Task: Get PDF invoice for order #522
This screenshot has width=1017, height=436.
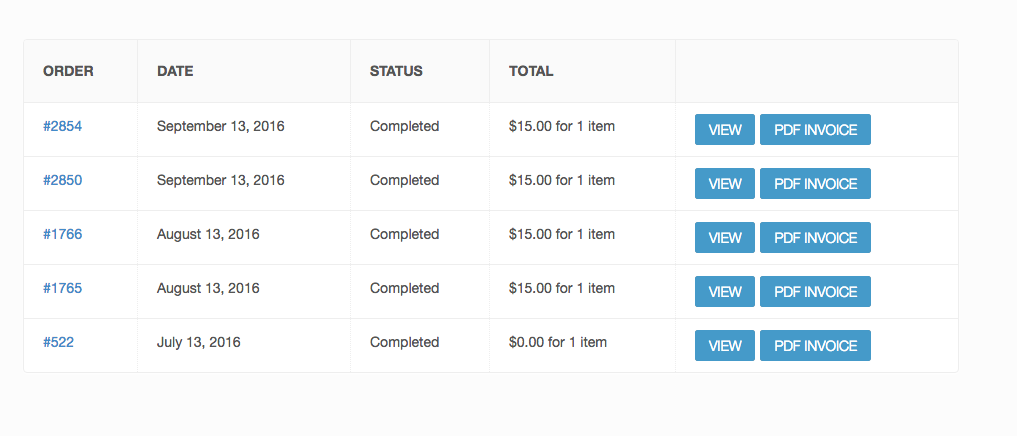Action: 815,345
